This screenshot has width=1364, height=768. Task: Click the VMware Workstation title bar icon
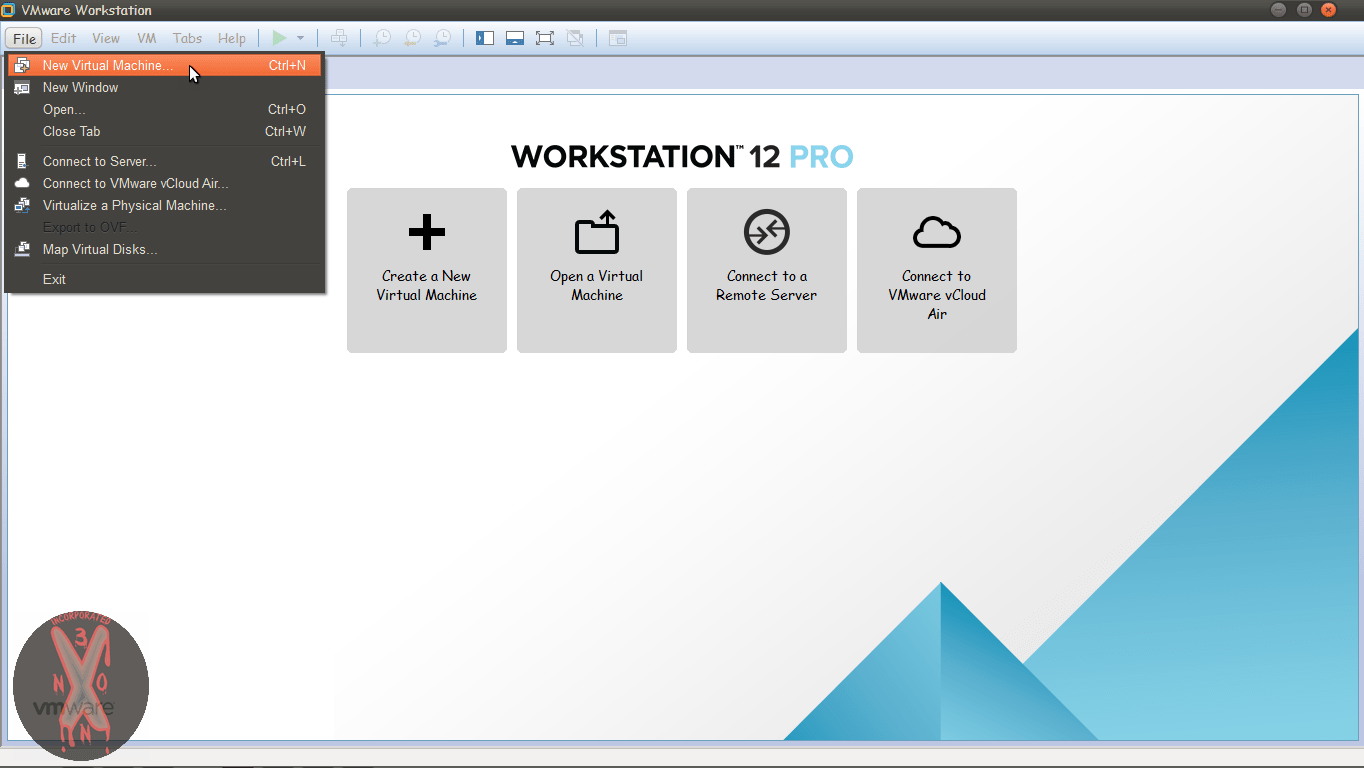pos(9,10)
